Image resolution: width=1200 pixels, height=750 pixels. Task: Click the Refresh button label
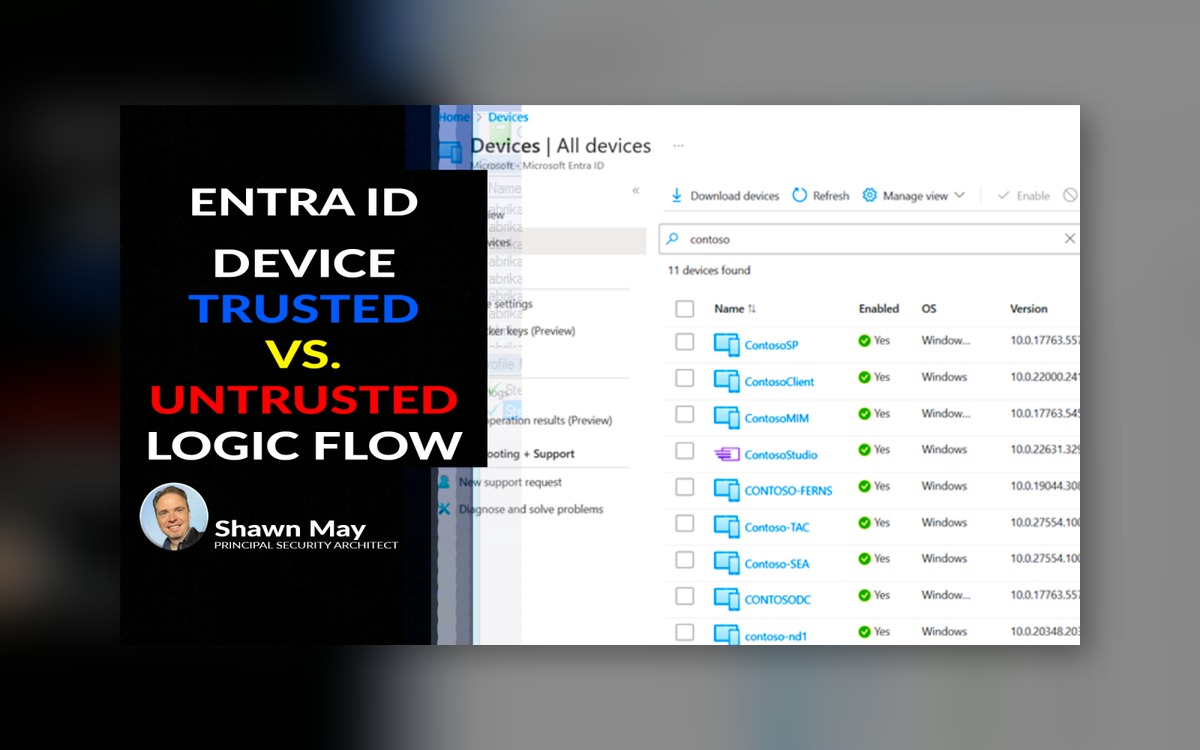tap(831, 196)
